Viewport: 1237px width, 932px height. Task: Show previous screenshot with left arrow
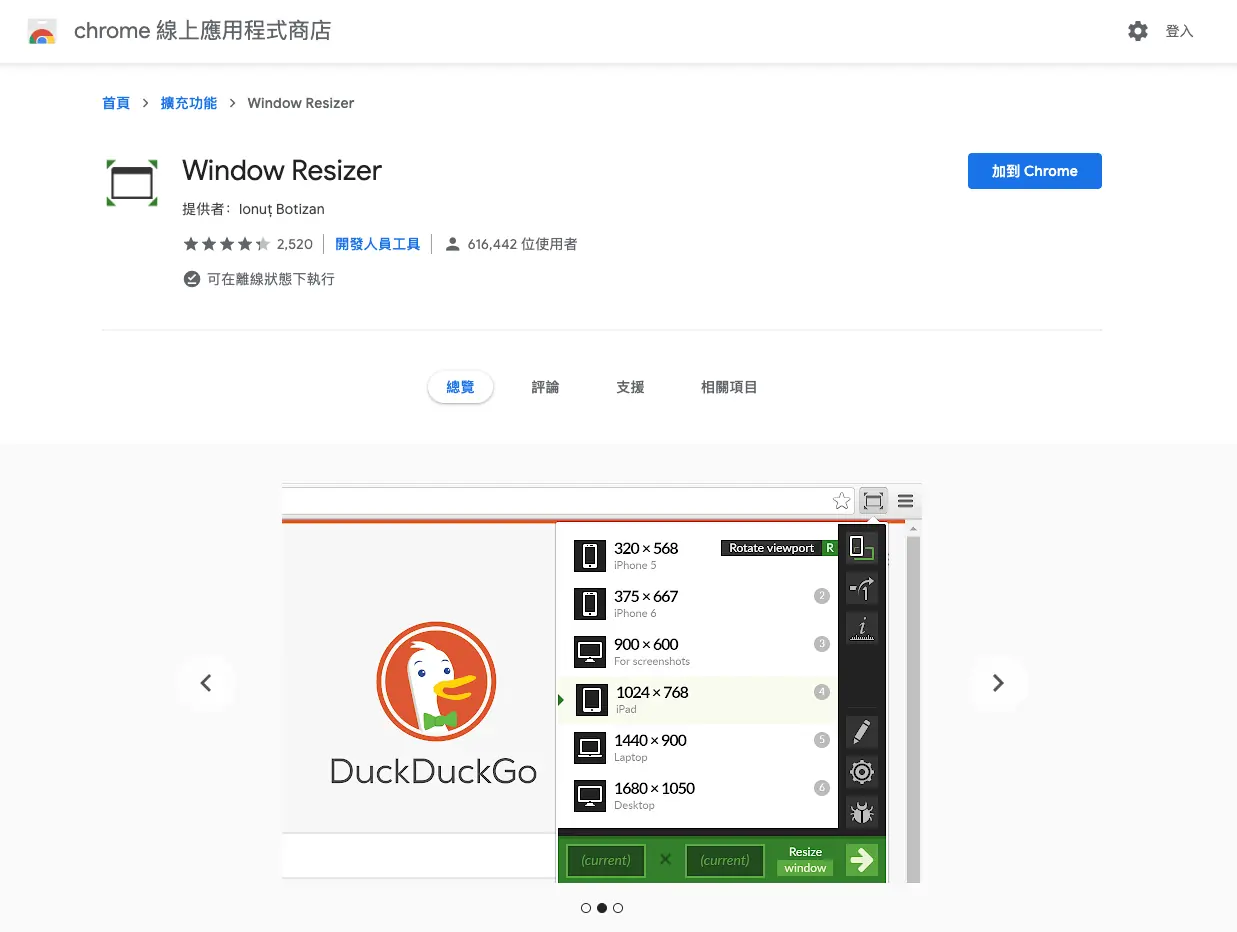click(206, 683)
